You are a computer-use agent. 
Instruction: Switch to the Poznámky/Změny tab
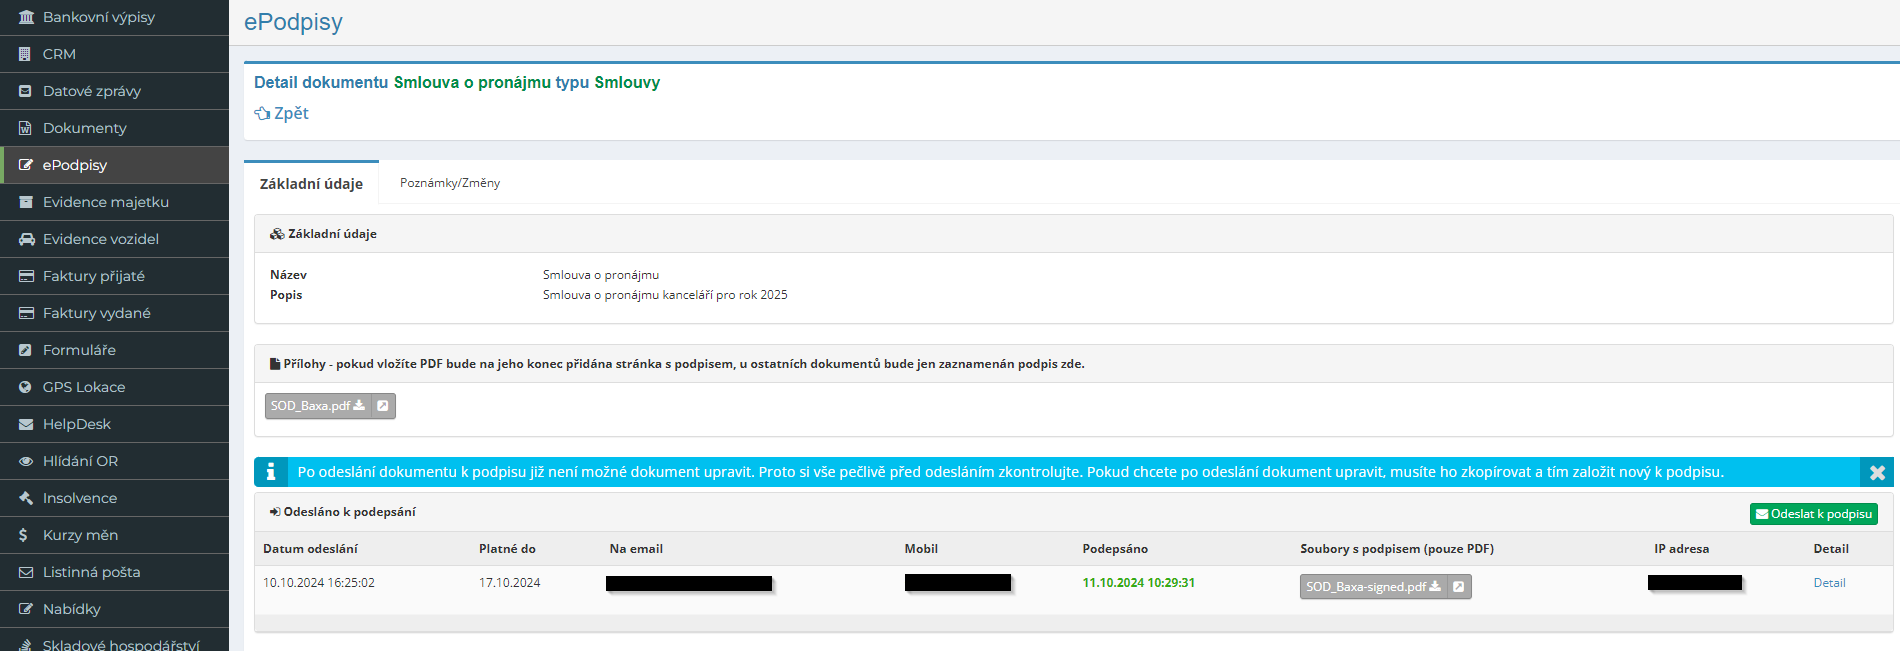pyautogui.click(x=450, y=183)
